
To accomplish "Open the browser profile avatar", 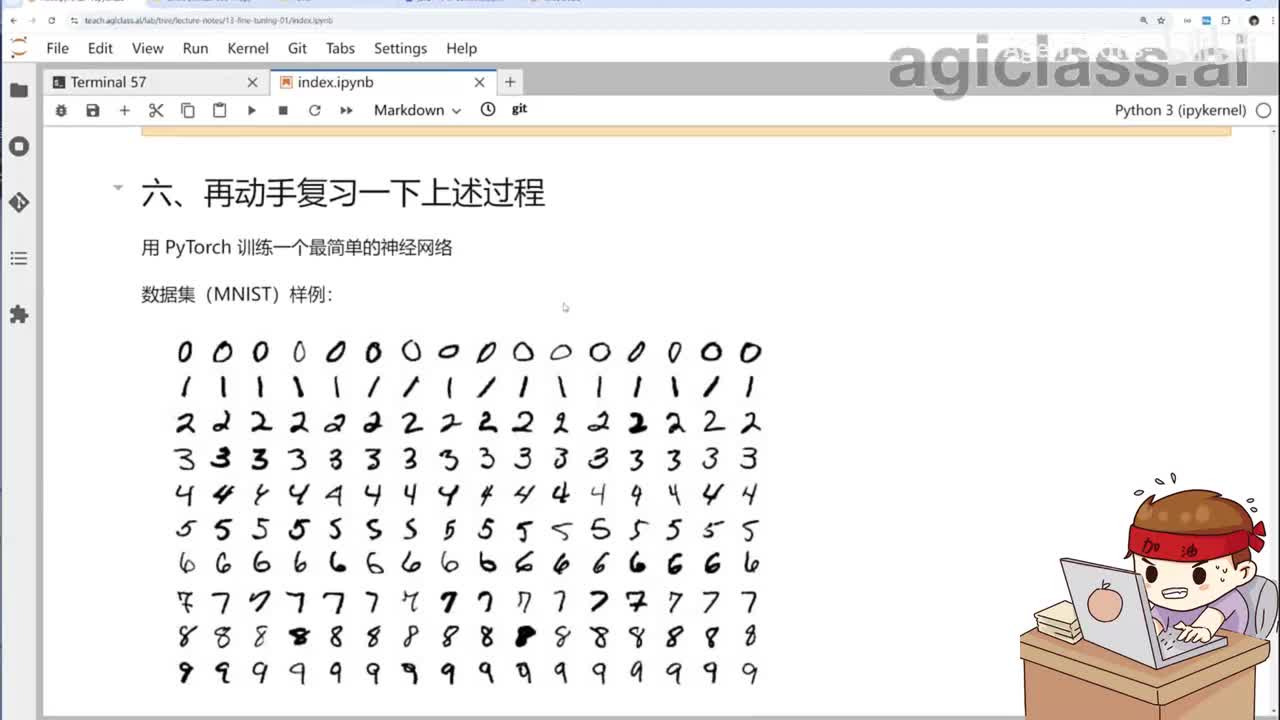I will [x=1254, y=20].
